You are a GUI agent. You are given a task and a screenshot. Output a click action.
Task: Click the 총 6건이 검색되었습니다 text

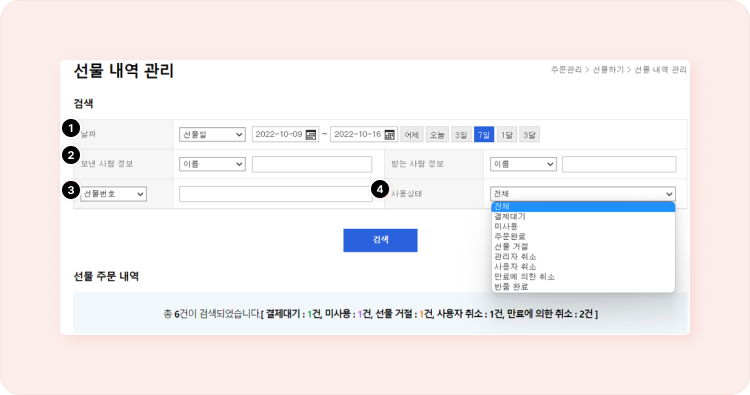coord(211,314)
